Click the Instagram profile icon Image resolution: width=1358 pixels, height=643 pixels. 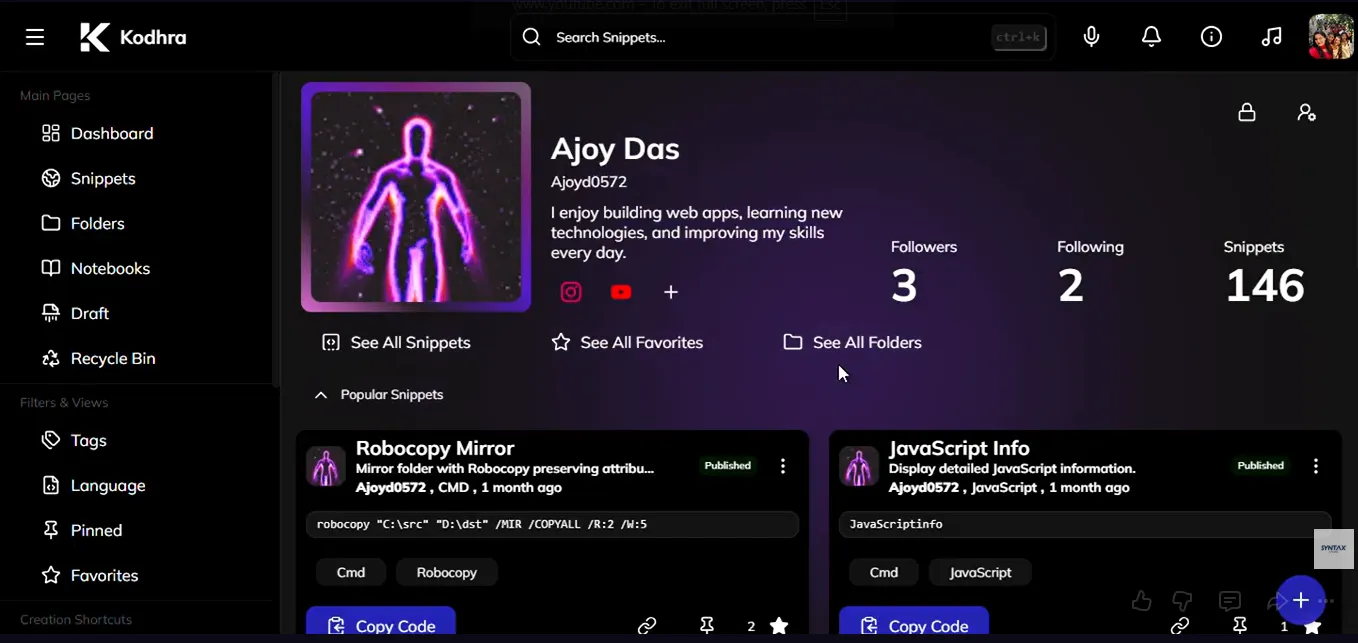click(x=571, y=292)
